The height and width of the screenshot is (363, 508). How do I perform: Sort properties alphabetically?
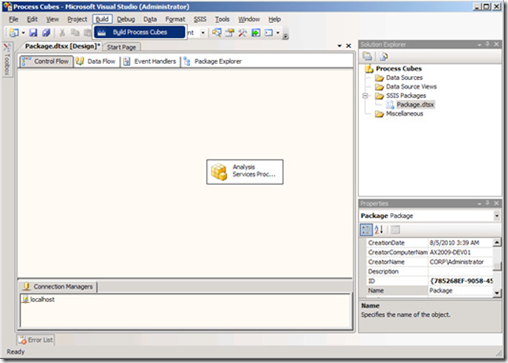click(x=379, y=229)
